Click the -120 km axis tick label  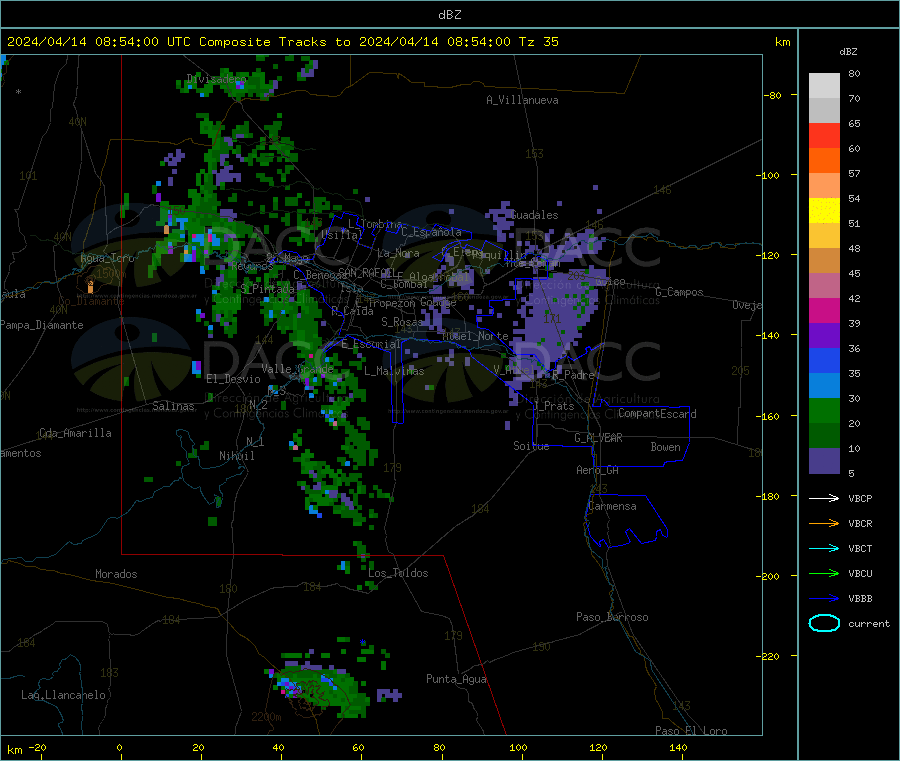pos(767,255)
